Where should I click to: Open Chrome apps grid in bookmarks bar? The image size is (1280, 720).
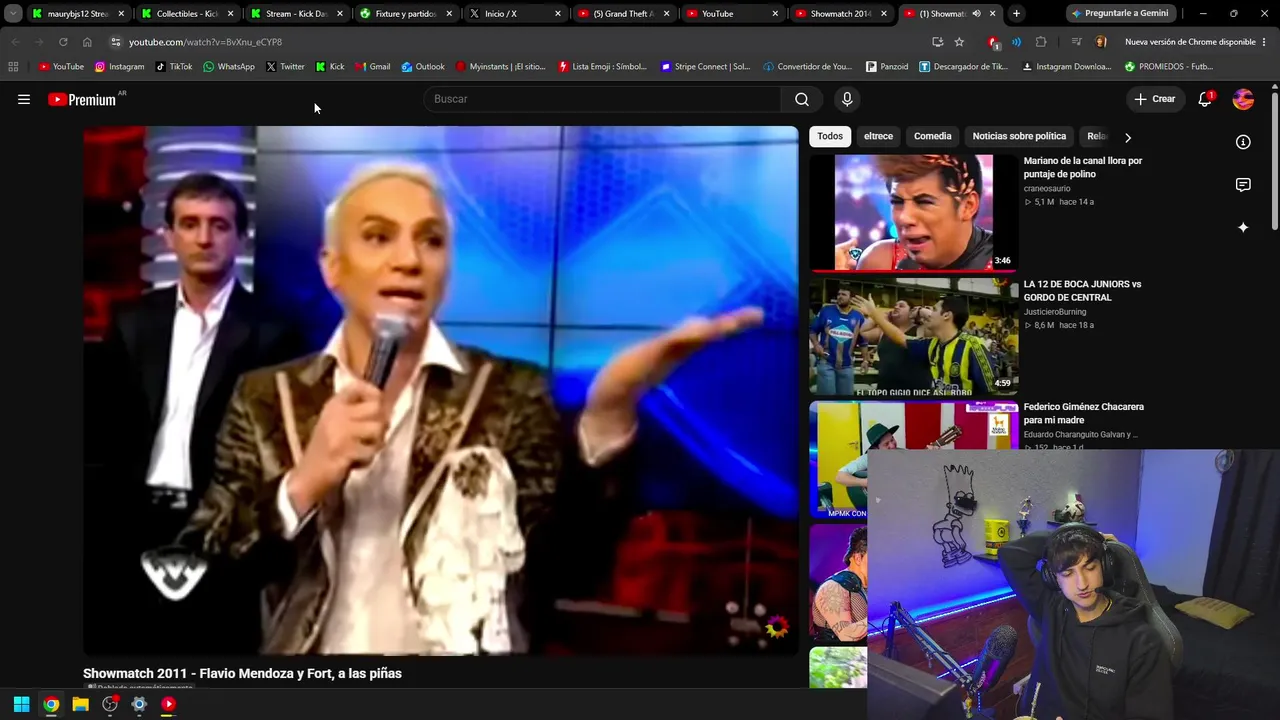pos(13,67)
